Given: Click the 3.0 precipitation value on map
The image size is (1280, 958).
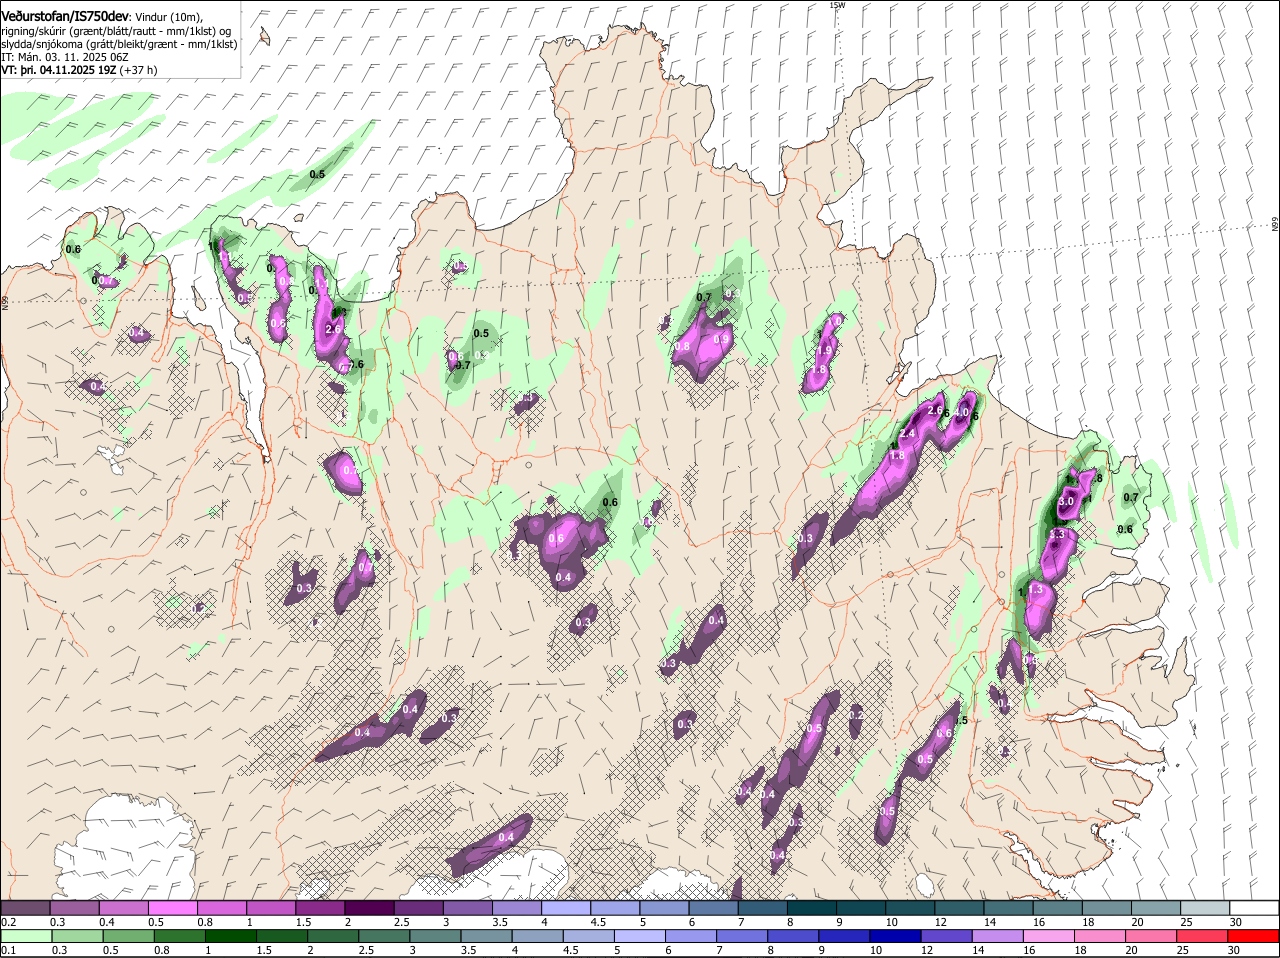Looking at the screenshot, I should (1066, 501).
